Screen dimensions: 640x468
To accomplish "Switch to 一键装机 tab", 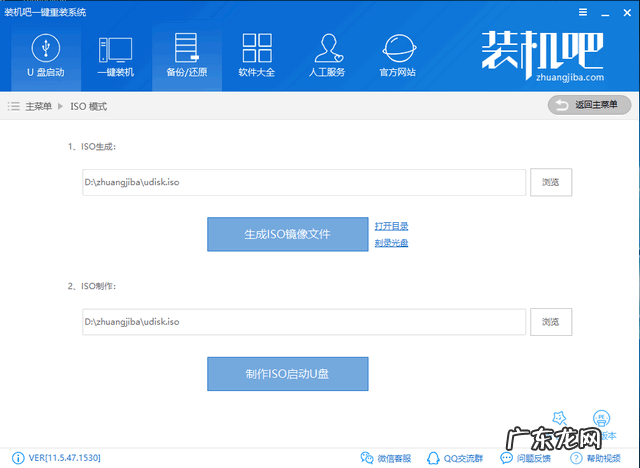I will (x=116, y=55).
